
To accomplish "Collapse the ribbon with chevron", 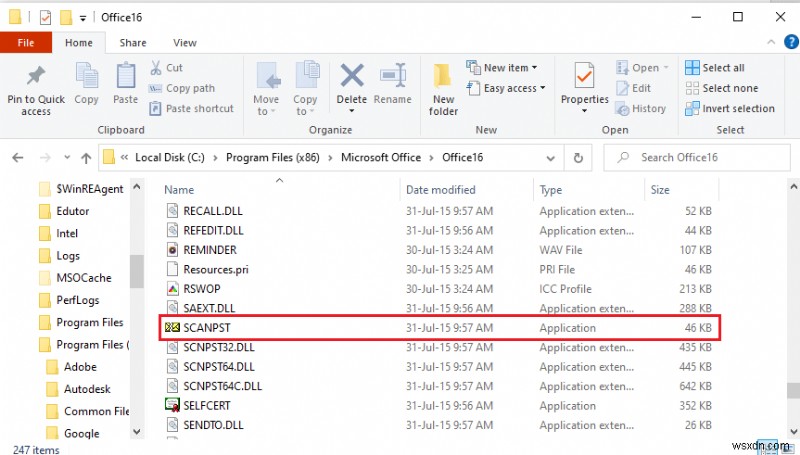I will 771,42.
